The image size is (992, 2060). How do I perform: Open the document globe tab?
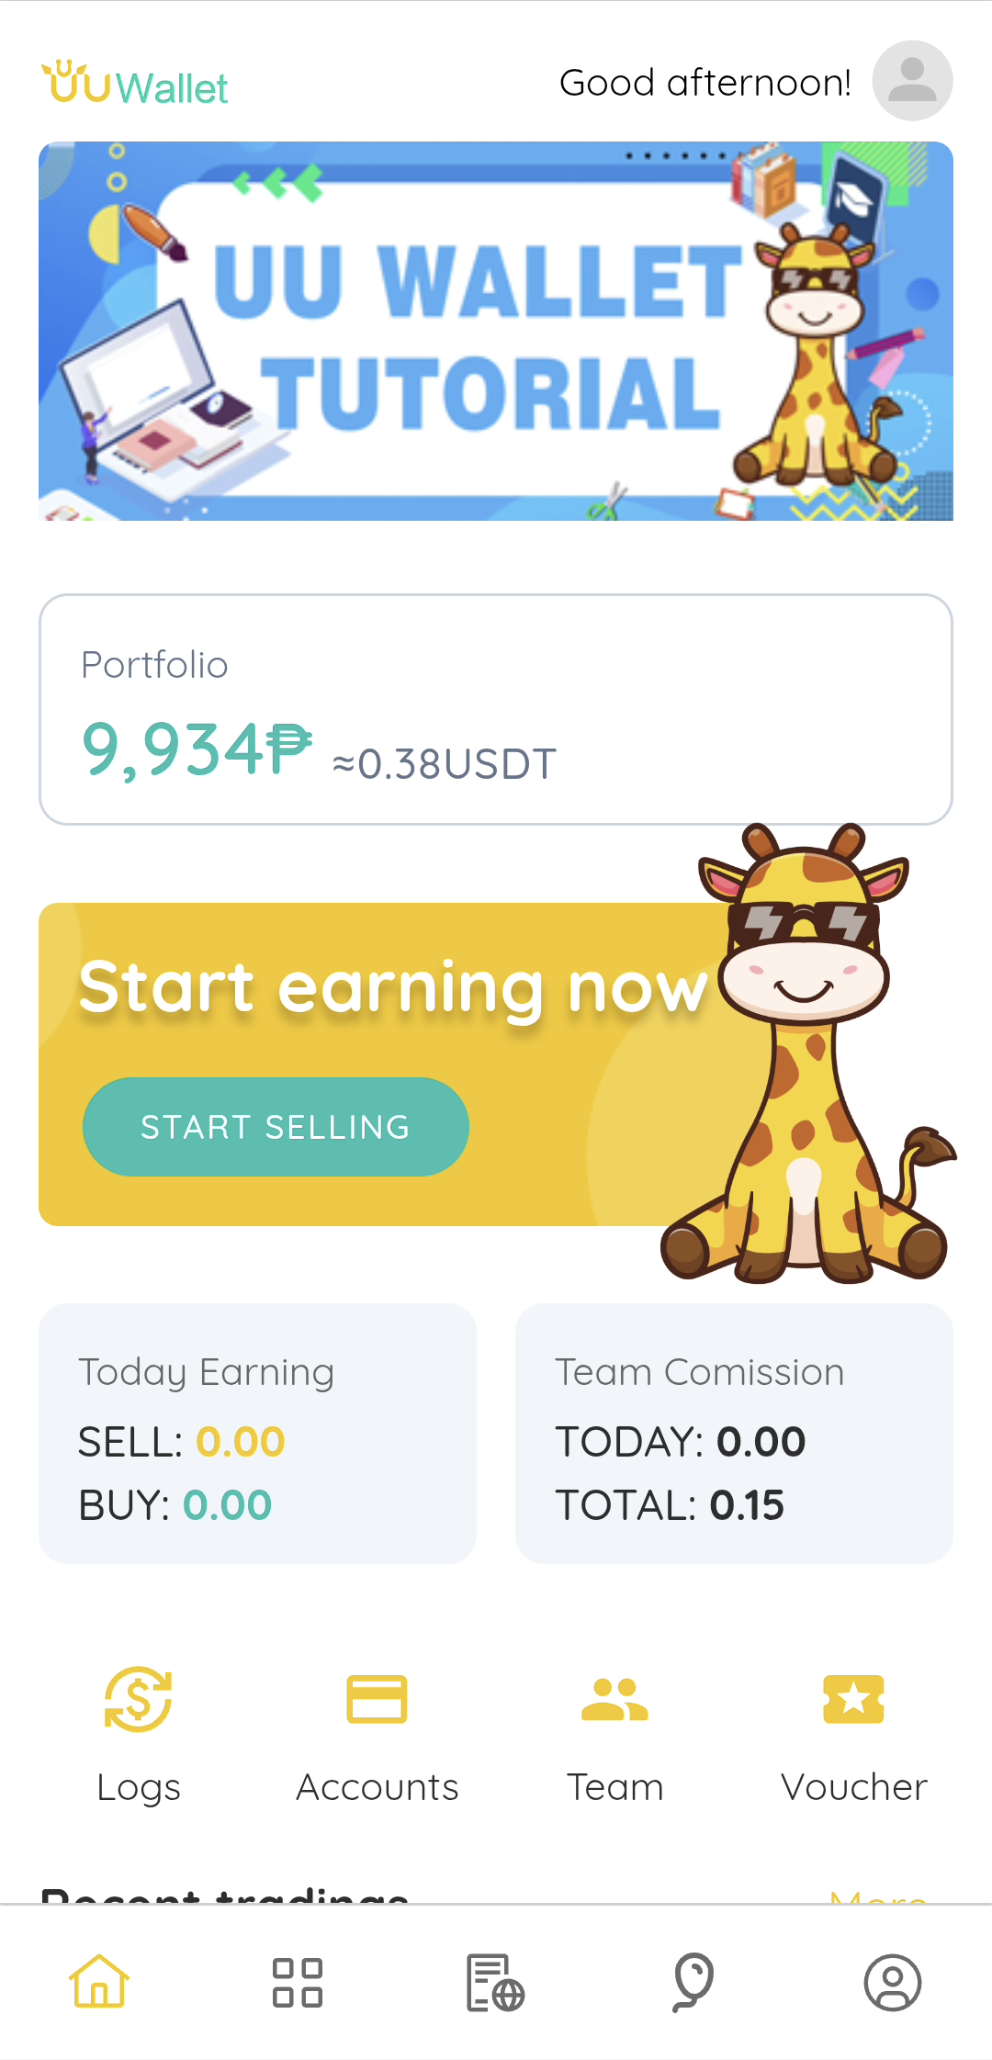(x=495, y=1982)
